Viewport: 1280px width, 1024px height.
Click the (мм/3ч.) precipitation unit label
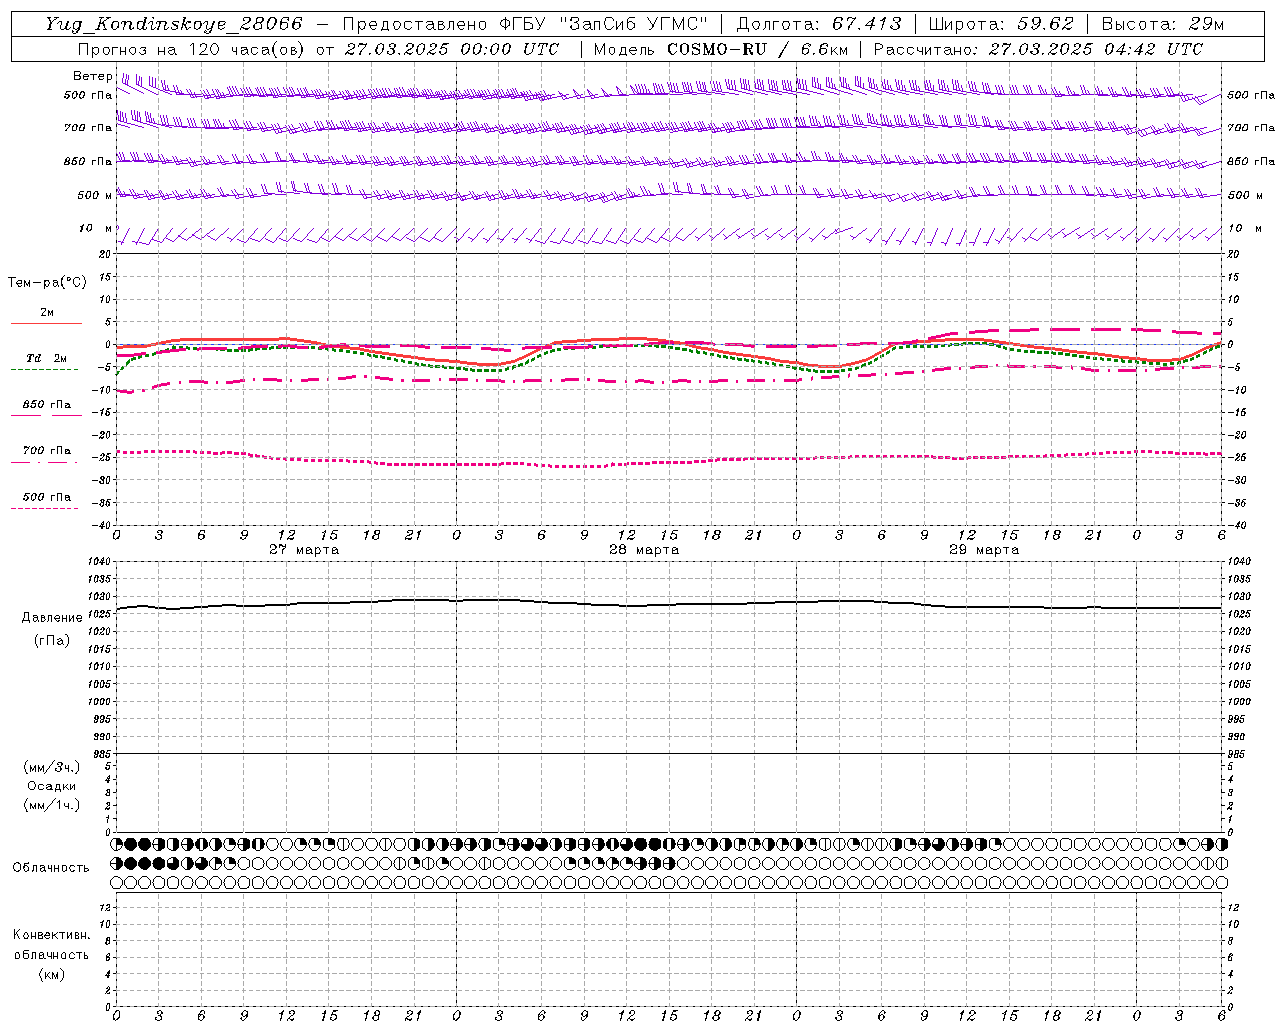coord(52,767)
